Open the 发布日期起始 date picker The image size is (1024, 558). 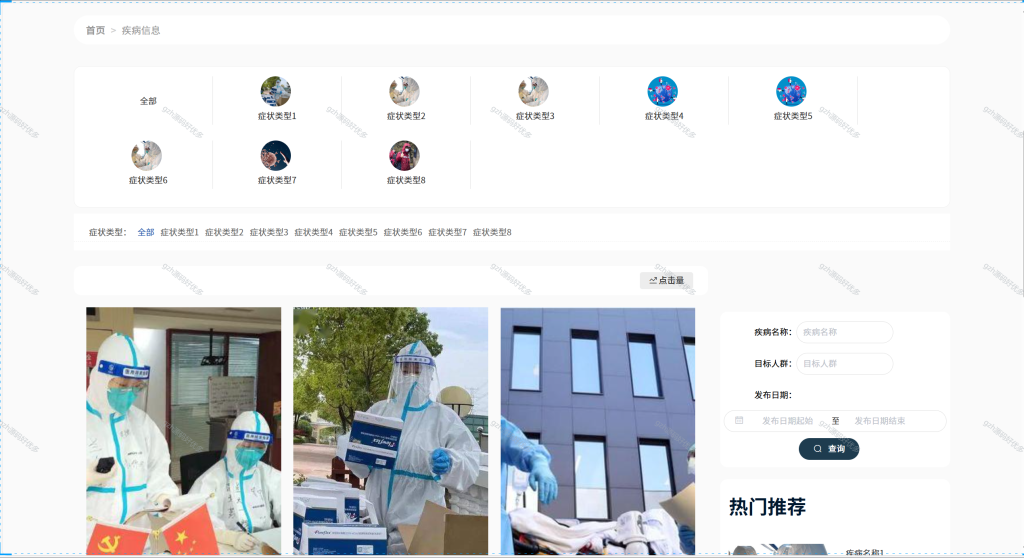point(787,421)
